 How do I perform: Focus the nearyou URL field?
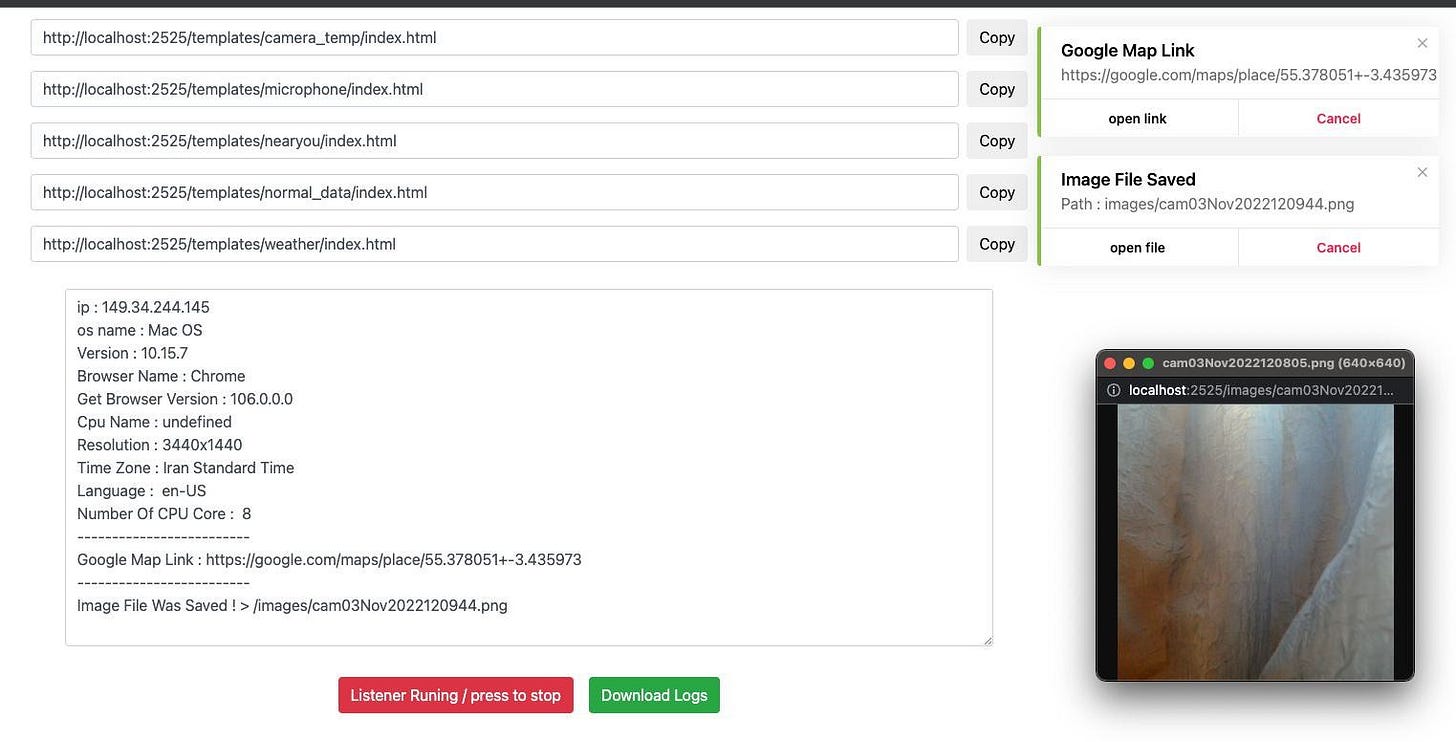[494, 141]
